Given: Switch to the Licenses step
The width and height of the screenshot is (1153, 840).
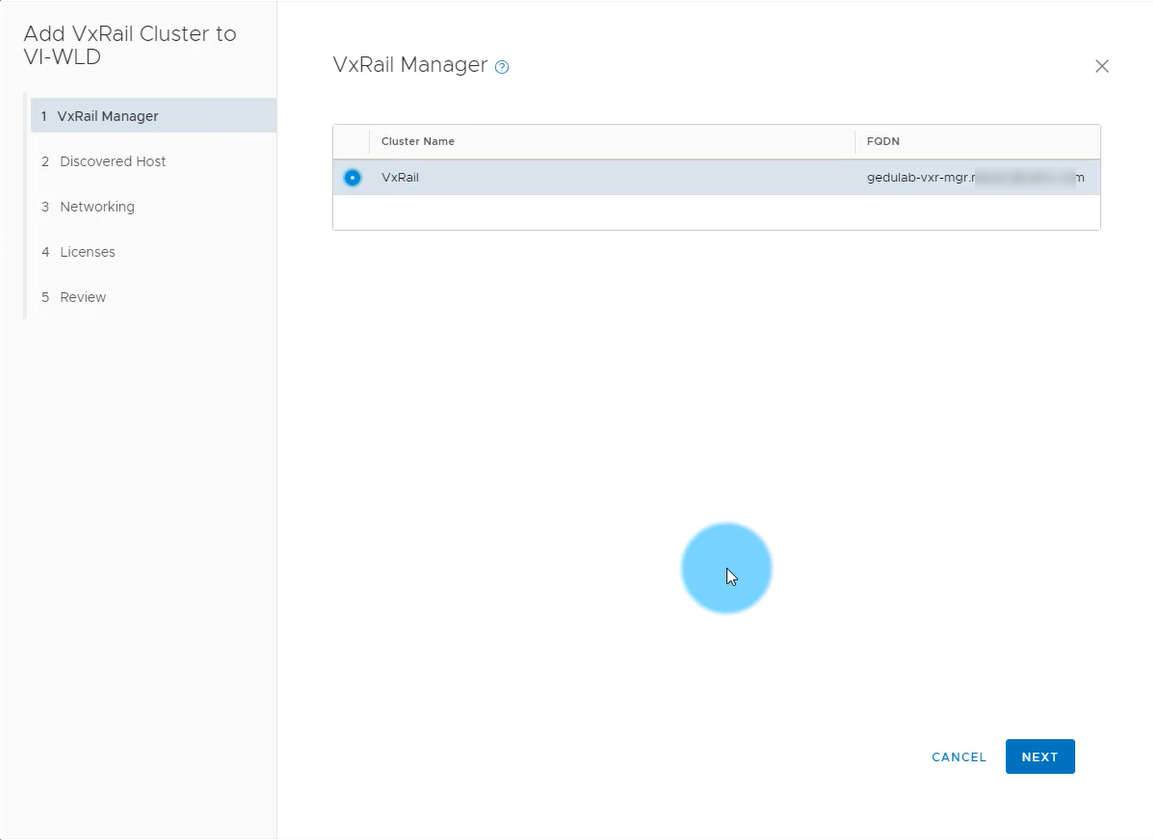Looking at the screenshot, I should [x=87, y=252].
